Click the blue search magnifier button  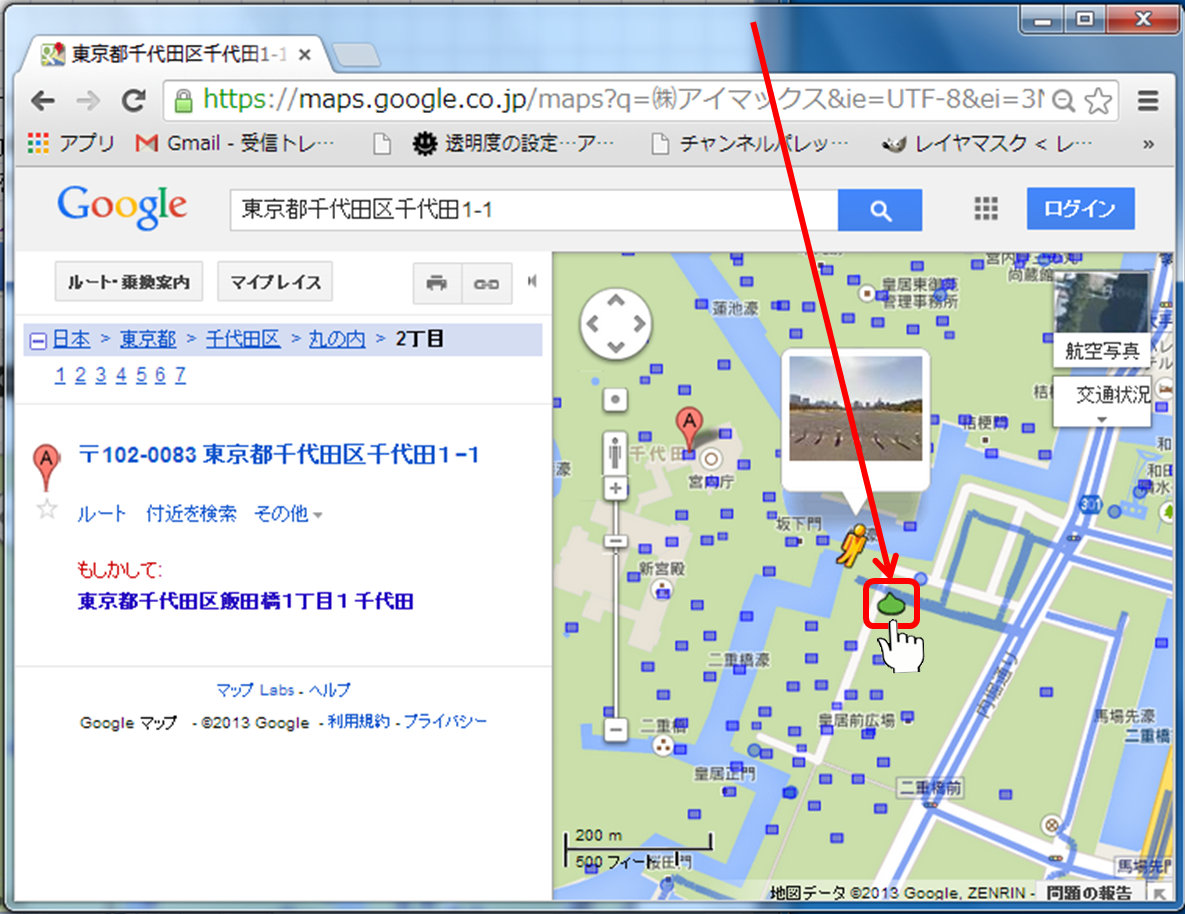coord(879,210)
